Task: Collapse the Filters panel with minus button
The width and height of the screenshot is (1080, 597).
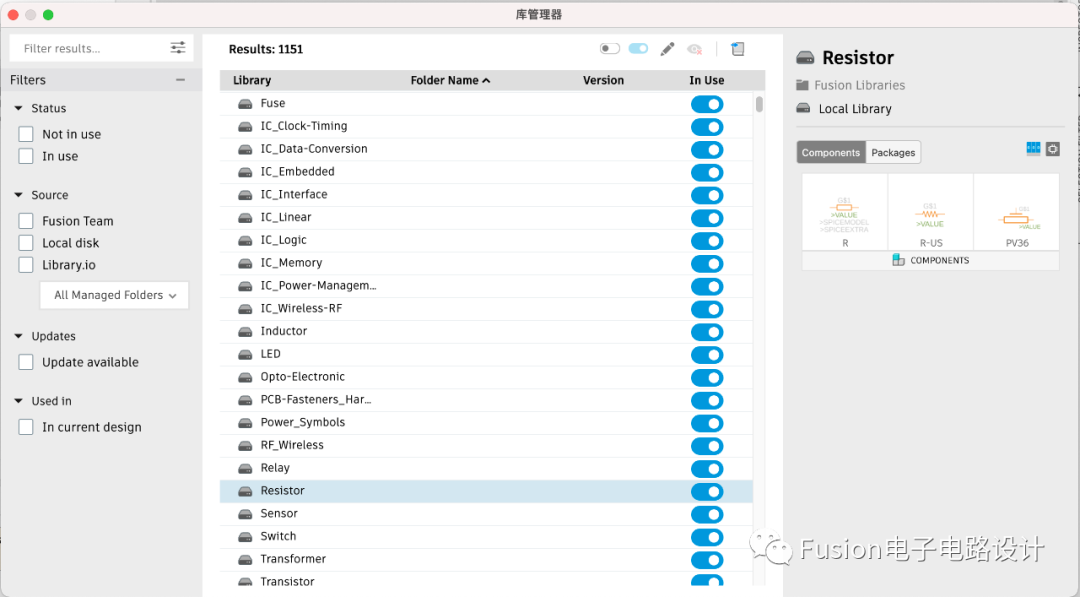Action: tap(180, 80)
